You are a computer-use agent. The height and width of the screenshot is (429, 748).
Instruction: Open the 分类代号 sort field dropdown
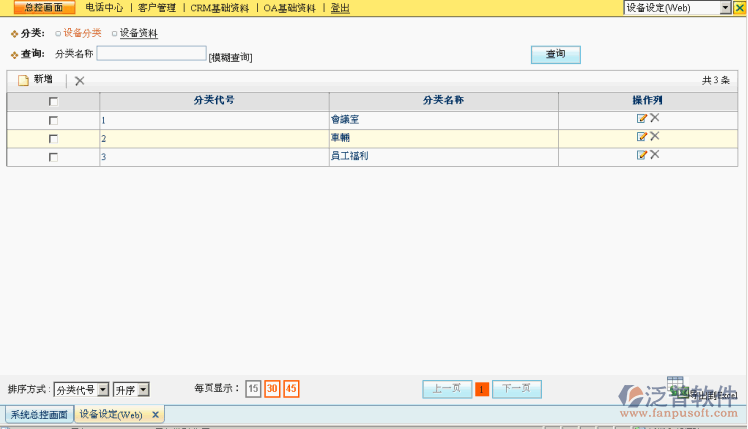coord(103,389)
